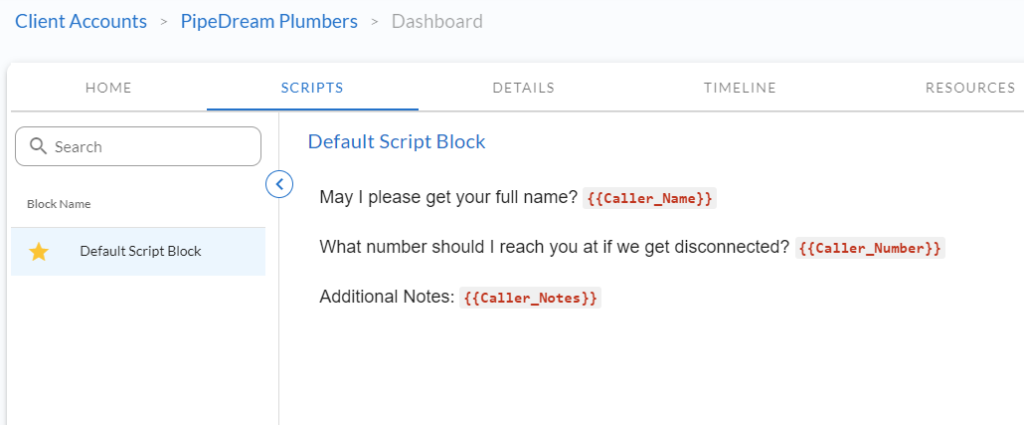
Task: Click the magnifying glass search icon
Action: tap(39, 146)
